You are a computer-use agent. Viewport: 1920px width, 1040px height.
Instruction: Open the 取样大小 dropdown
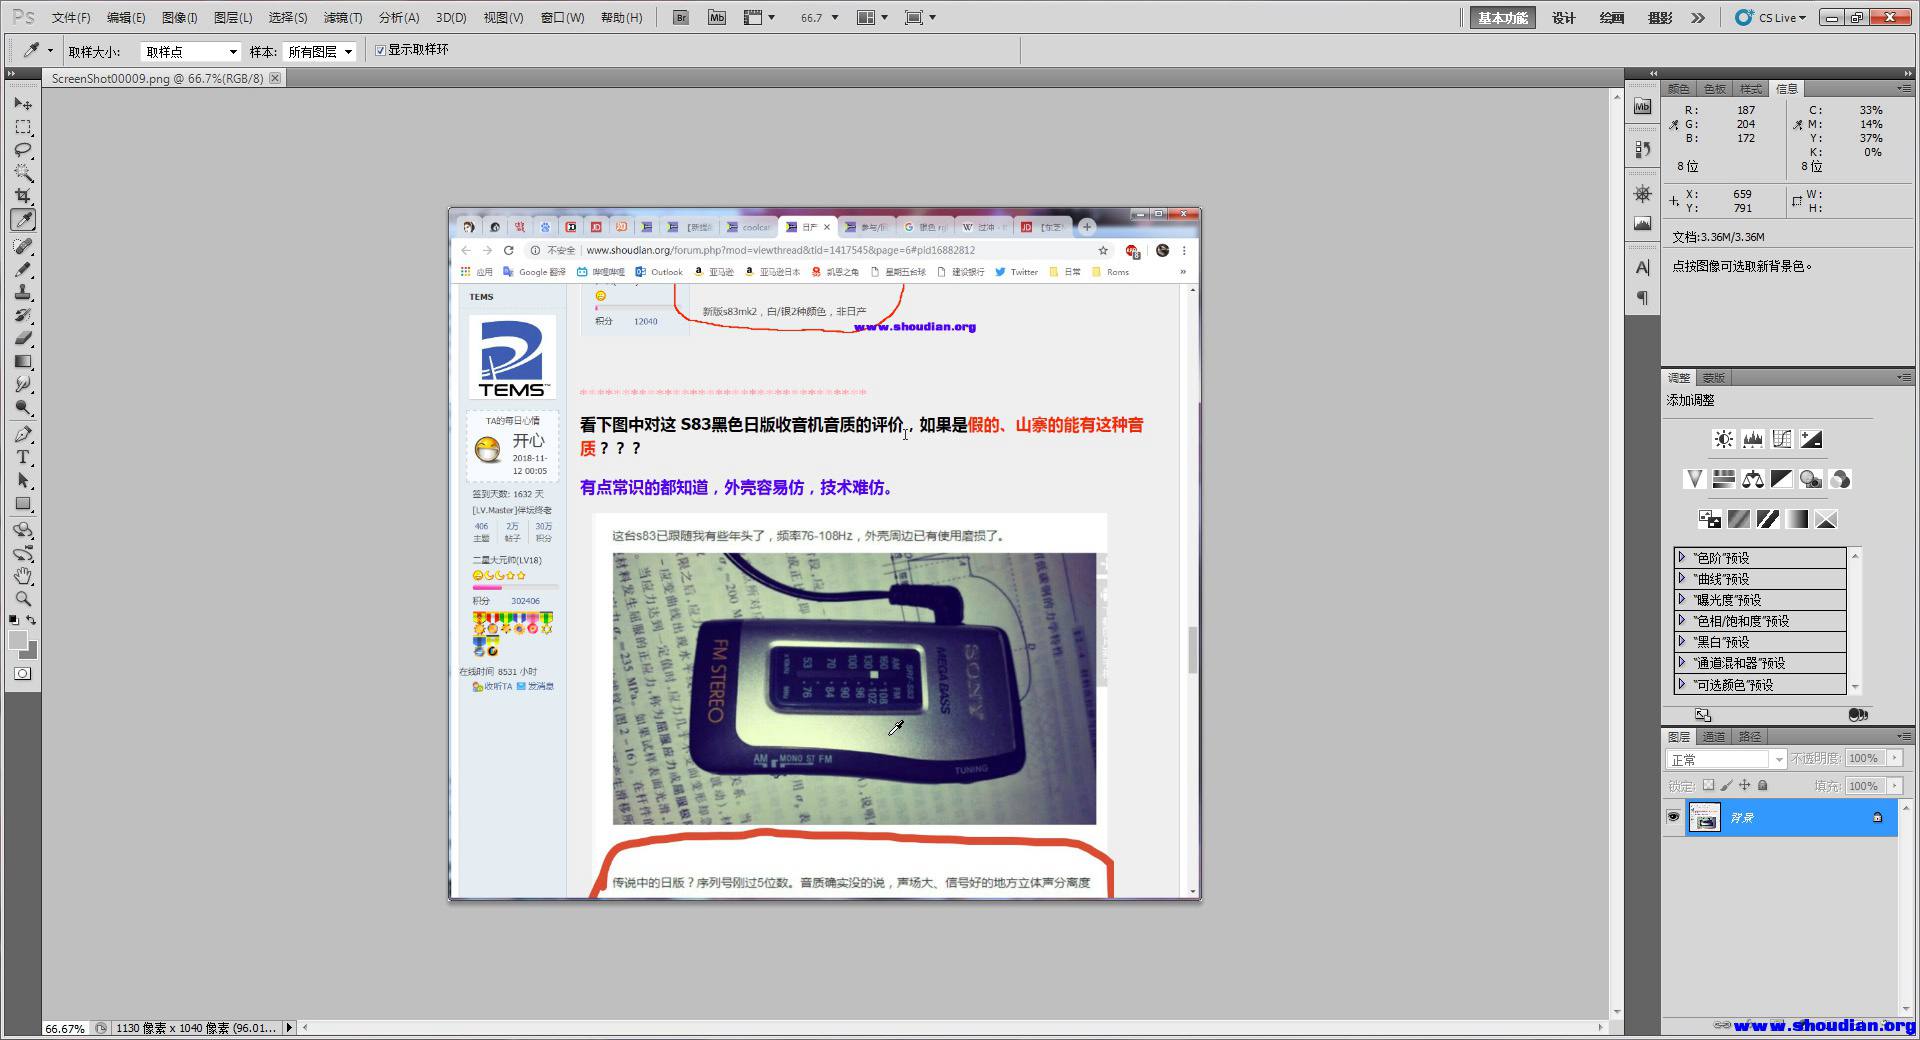(190, 51)
